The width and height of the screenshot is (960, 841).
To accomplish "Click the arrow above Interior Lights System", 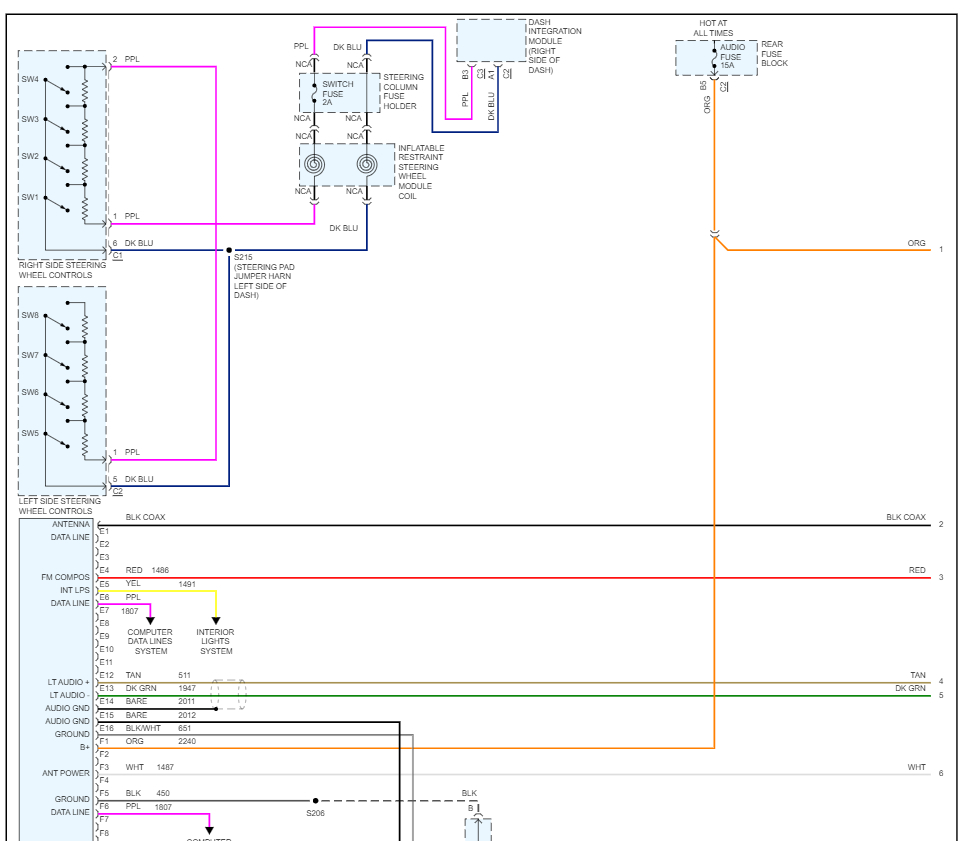I will point(216,620).
